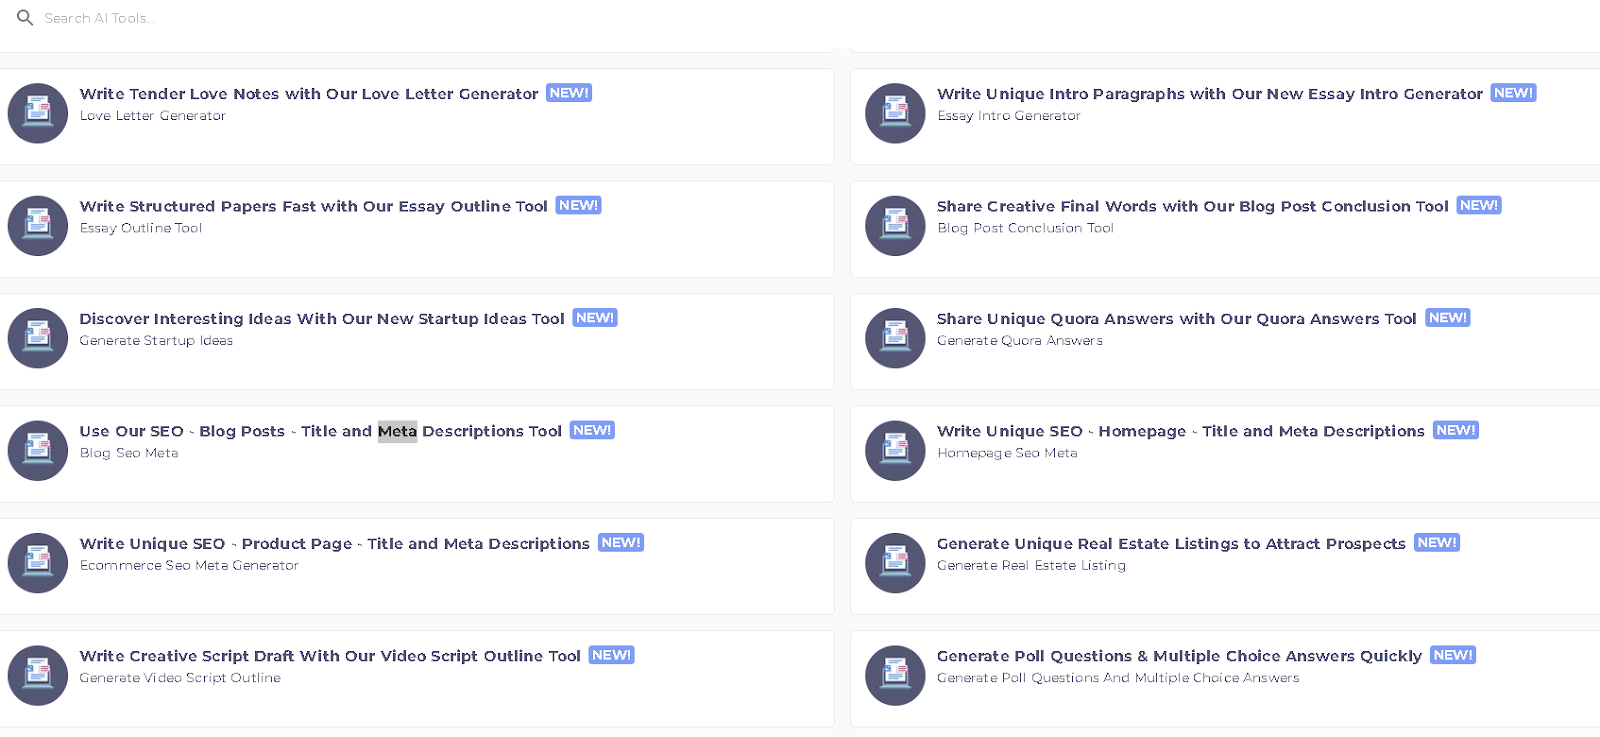Open Generate Poll Questions tool link
Viewport: 1600px width, 737px height.
[1179, 656]
